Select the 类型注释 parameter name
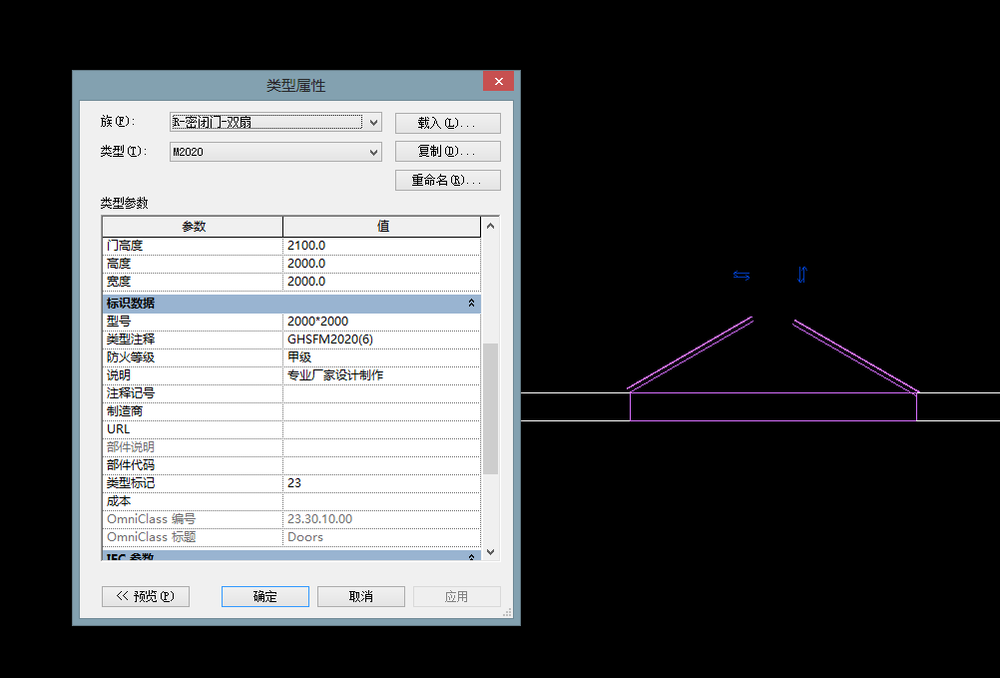 click(x=193, y=339)
